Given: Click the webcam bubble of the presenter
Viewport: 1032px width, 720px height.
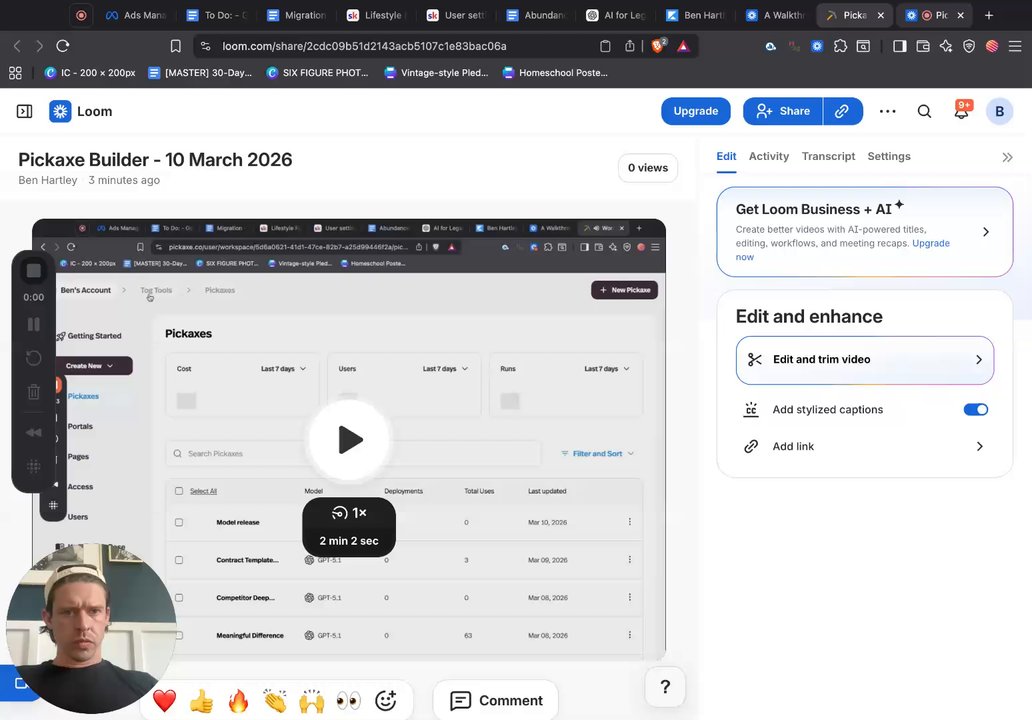Looking at the screenshot, I should [x=91, y=629].
